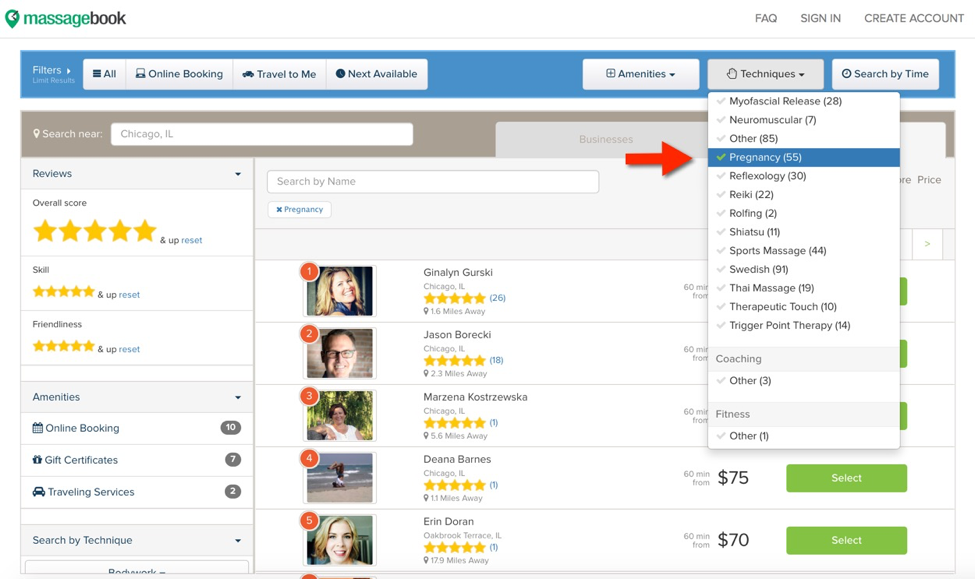Check Other (85) technique
Viewport: 975px width, 579px height.
click(803, 139)
